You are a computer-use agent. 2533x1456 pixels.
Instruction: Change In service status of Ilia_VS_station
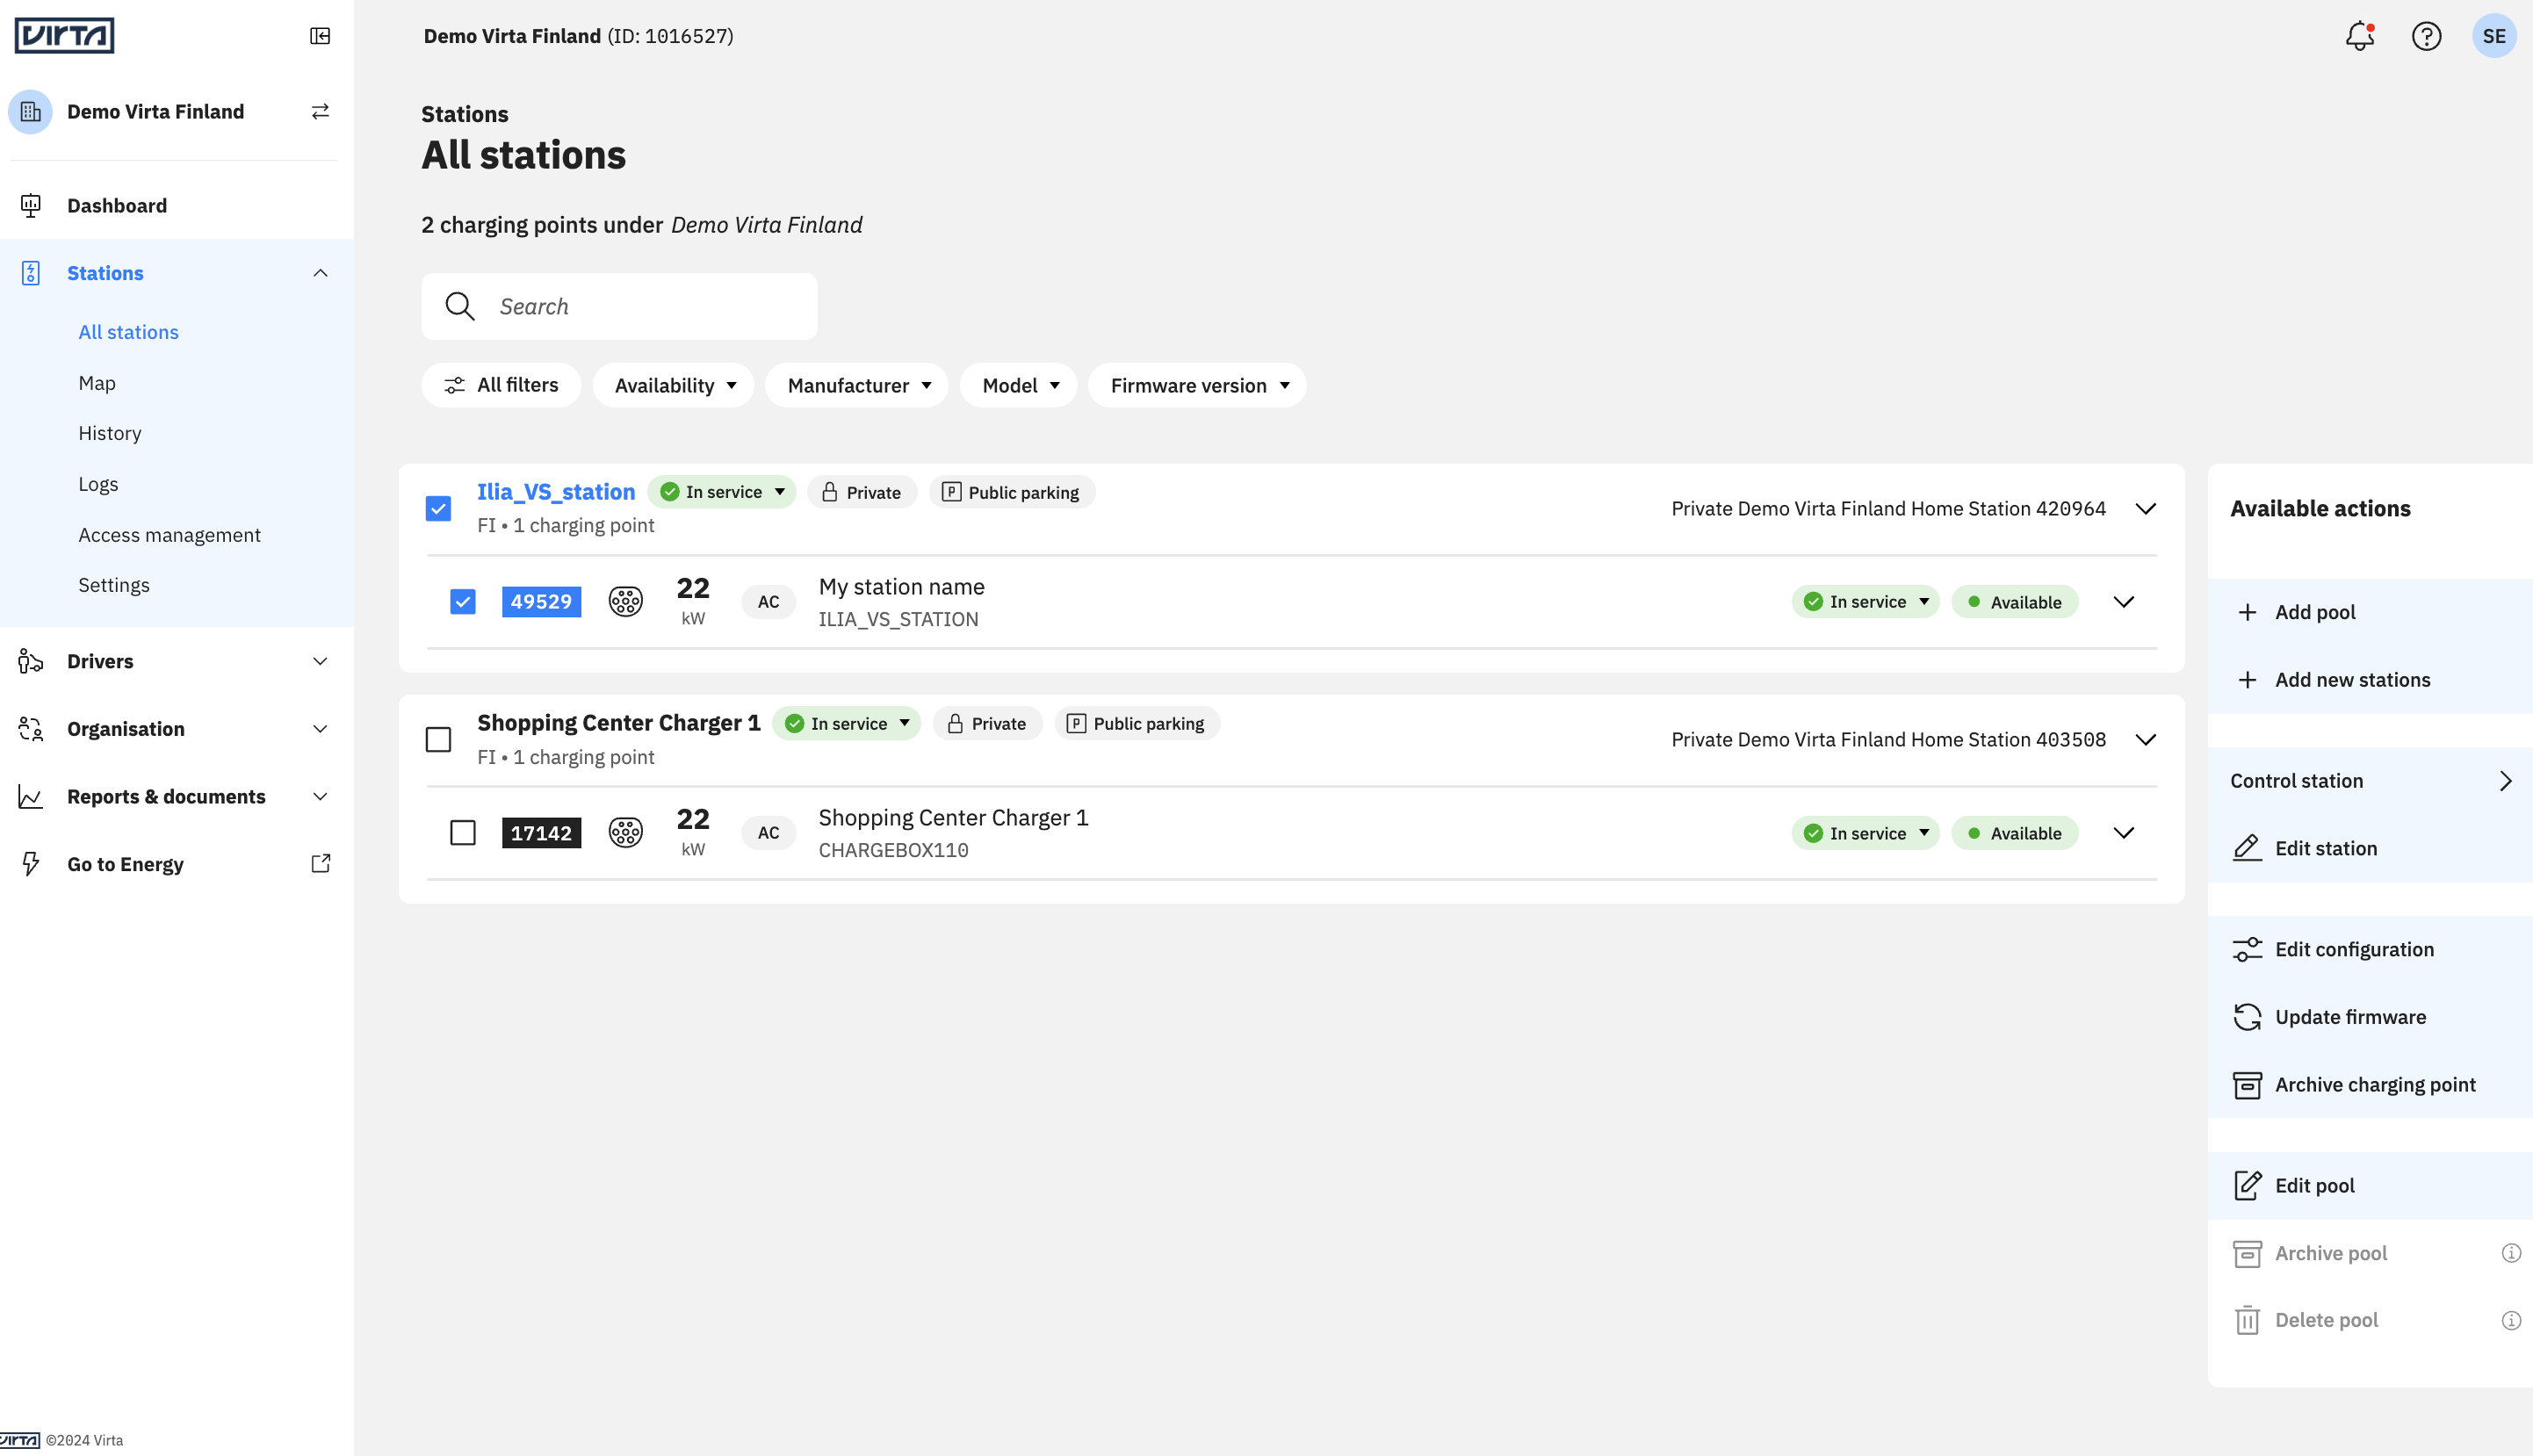pos(722,492)
